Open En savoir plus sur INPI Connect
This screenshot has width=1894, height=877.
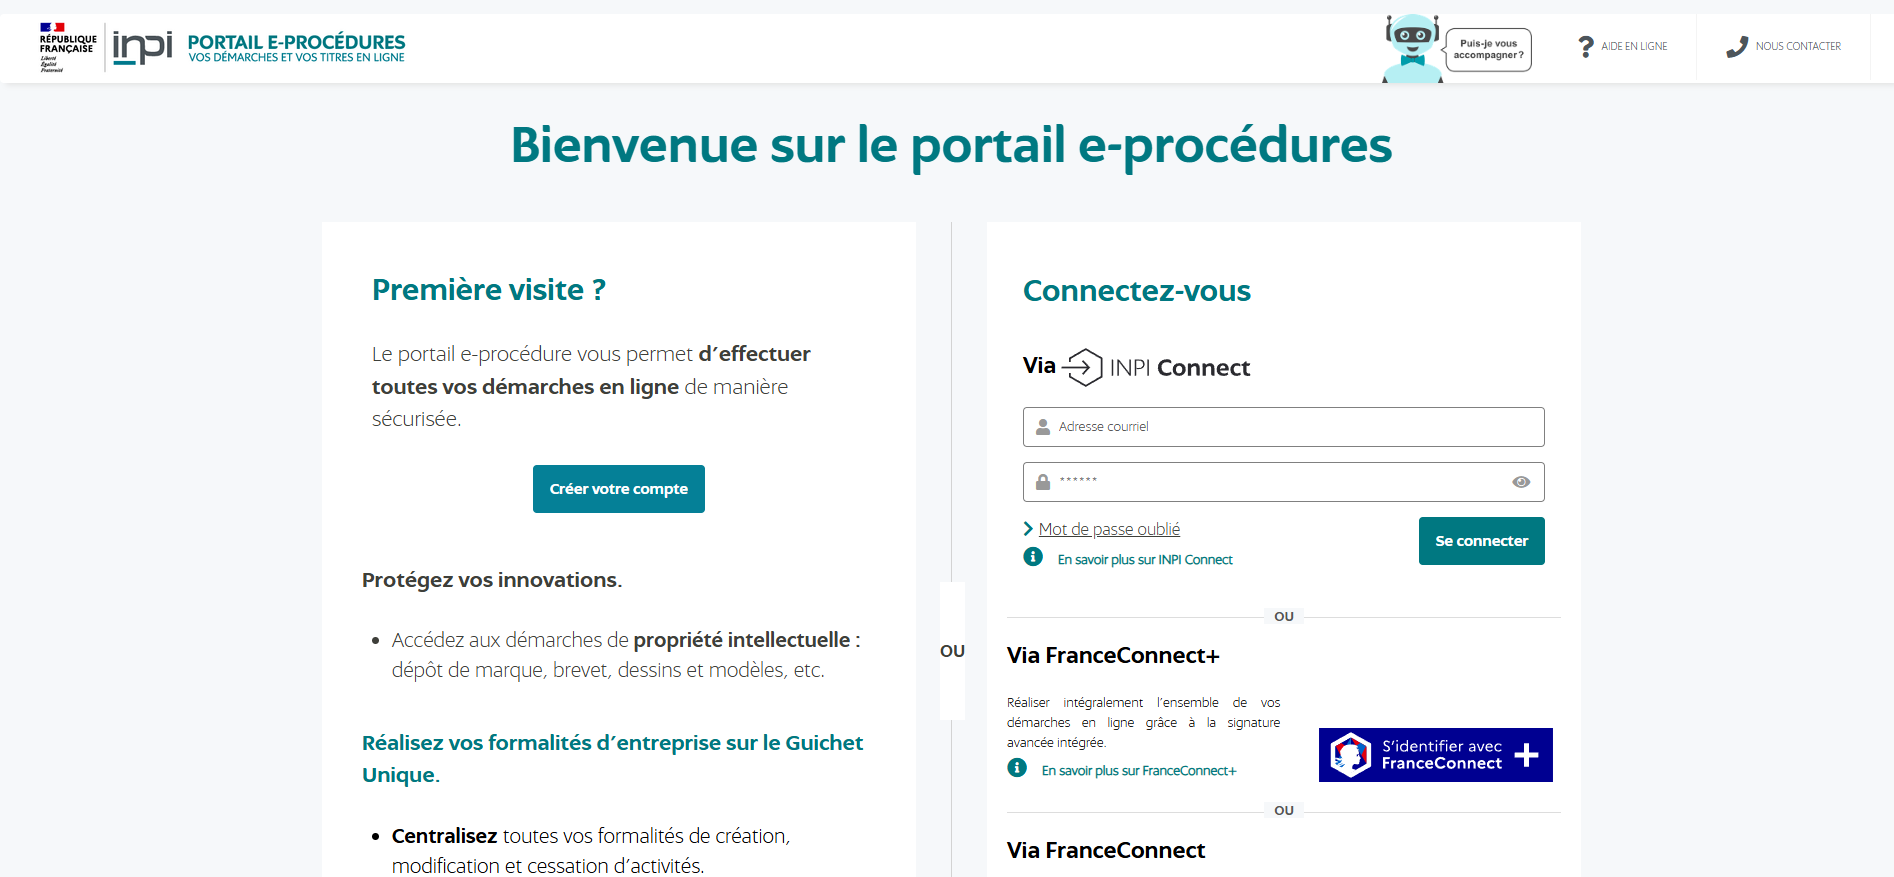point(1145,560)
